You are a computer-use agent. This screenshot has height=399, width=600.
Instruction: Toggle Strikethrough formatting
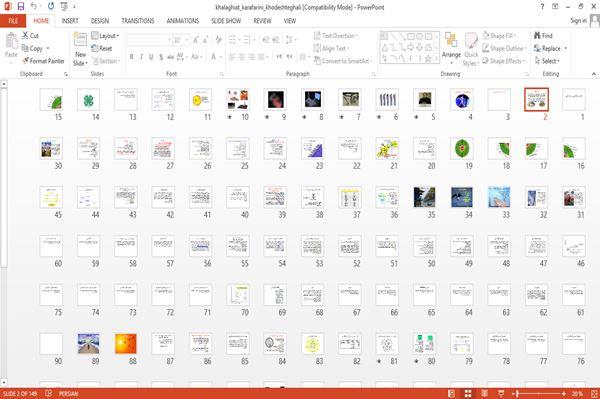pyautogui.click(x=170, y=57)
